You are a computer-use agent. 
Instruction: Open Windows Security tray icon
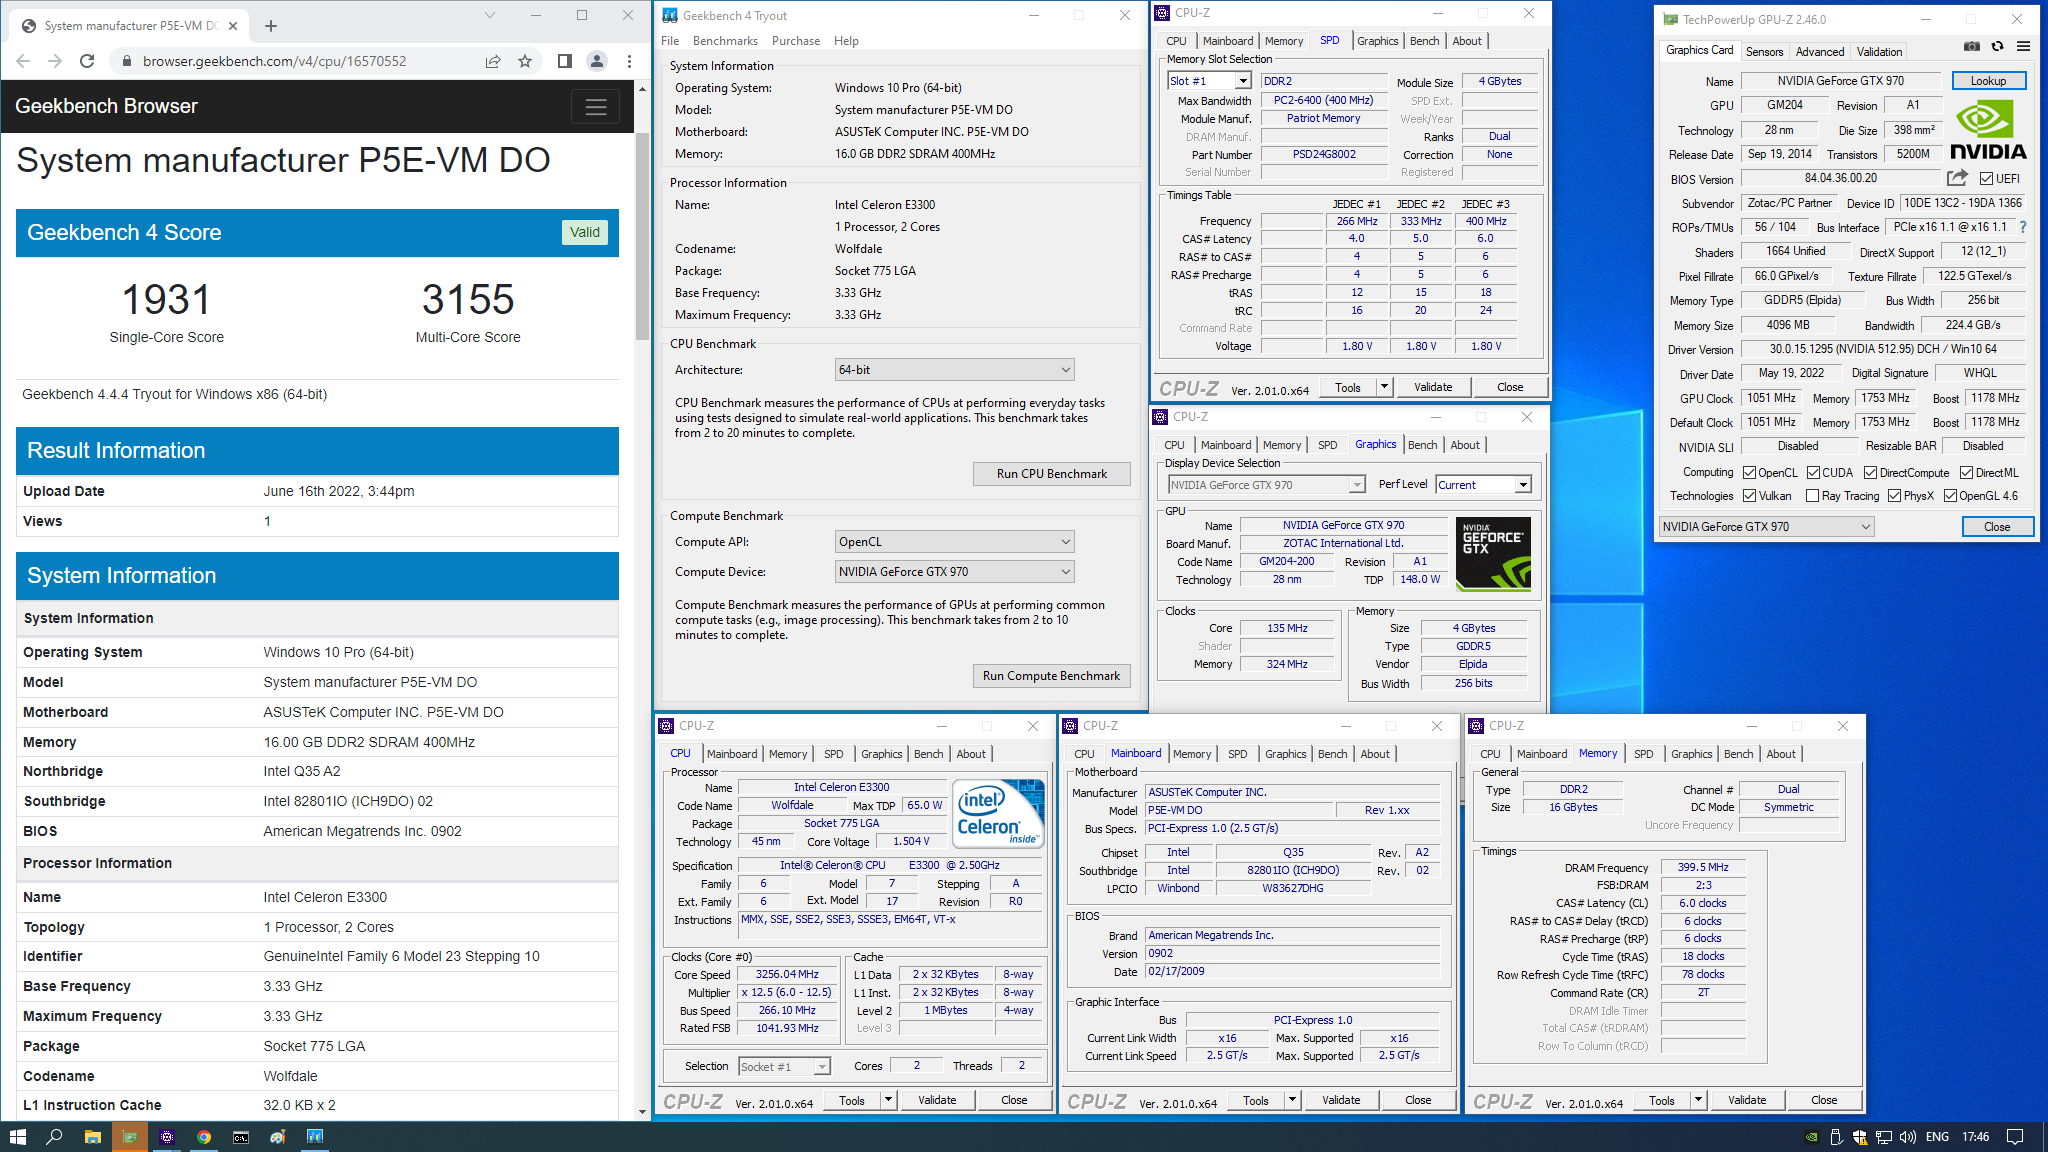[x=1860, y=1137]
